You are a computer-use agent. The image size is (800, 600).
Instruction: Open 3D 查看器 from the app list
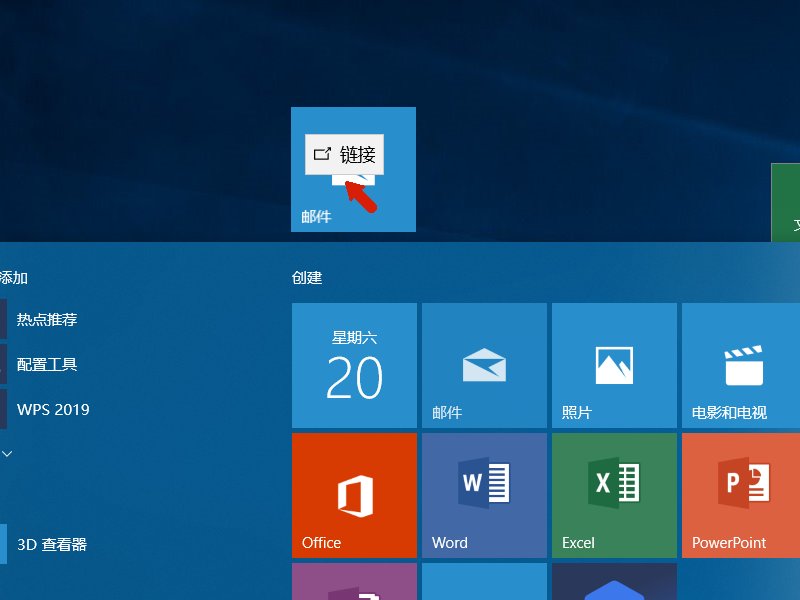52,544
